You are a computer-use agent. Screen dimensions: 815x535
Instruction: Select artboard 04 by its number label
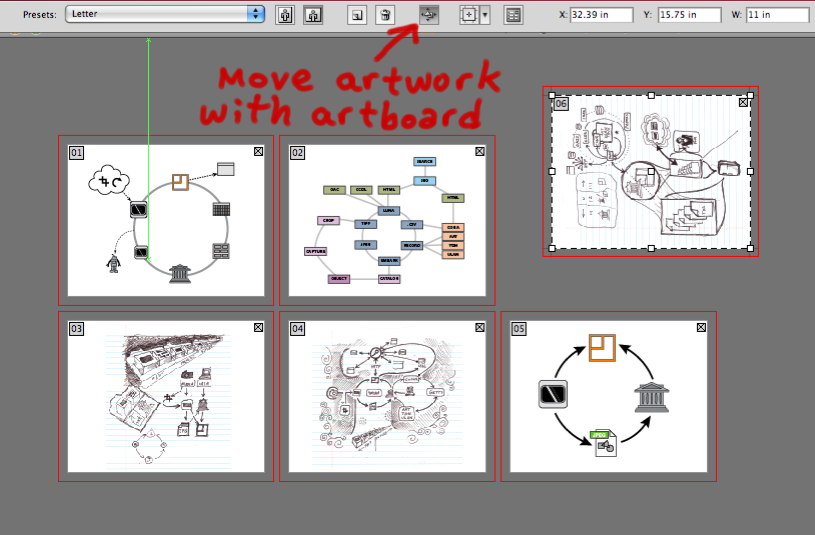297,328
